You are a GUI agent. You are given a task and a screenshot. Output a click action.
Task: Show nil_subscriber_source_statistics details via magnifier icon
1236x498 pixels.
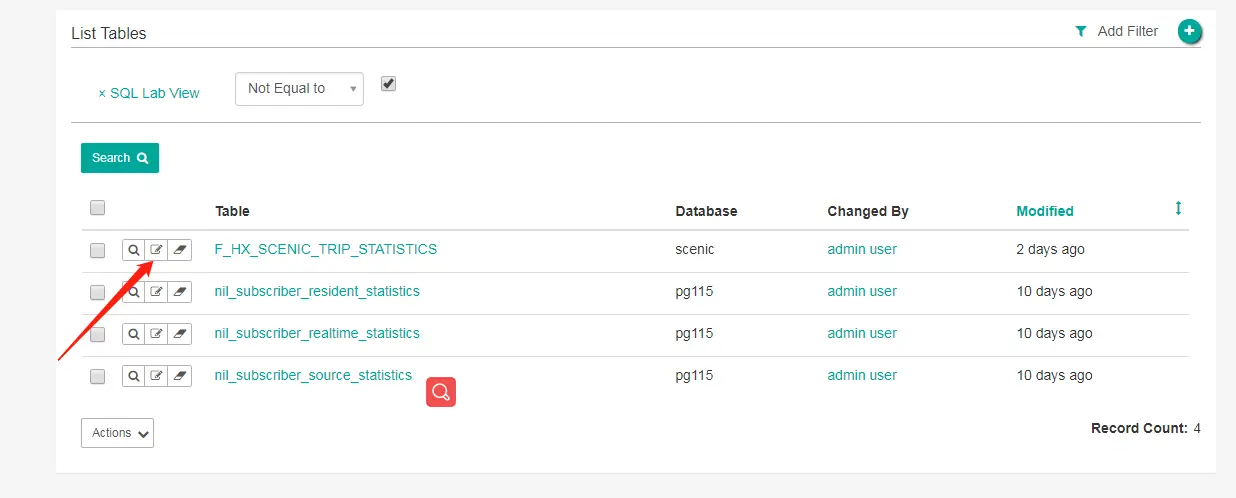pos(133,376)
